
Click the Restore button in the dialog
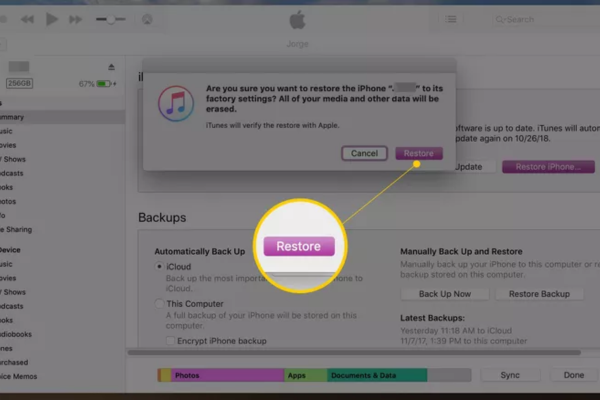(x=419, y=153)
